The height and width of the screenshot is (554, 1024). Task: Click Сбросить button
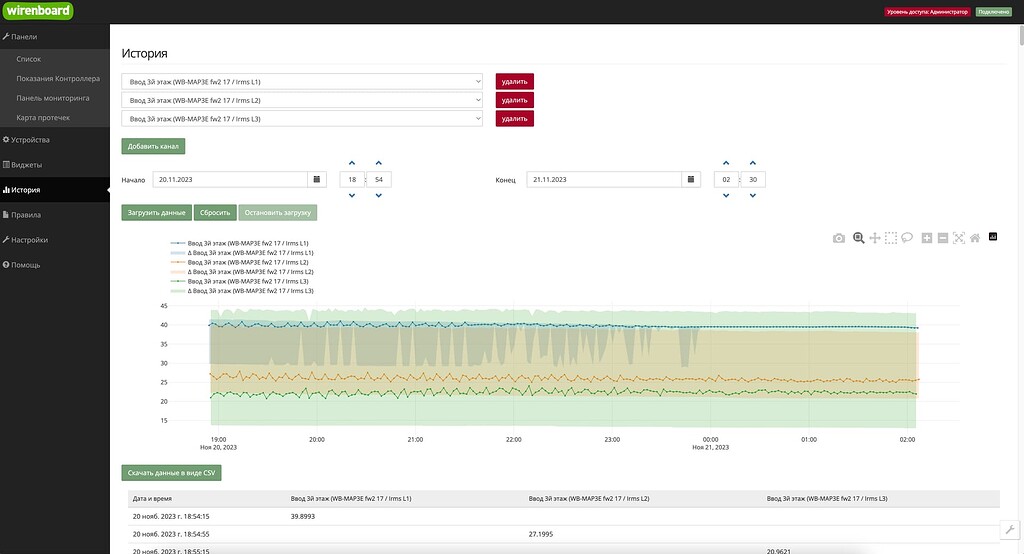click(x=215, y=212)
